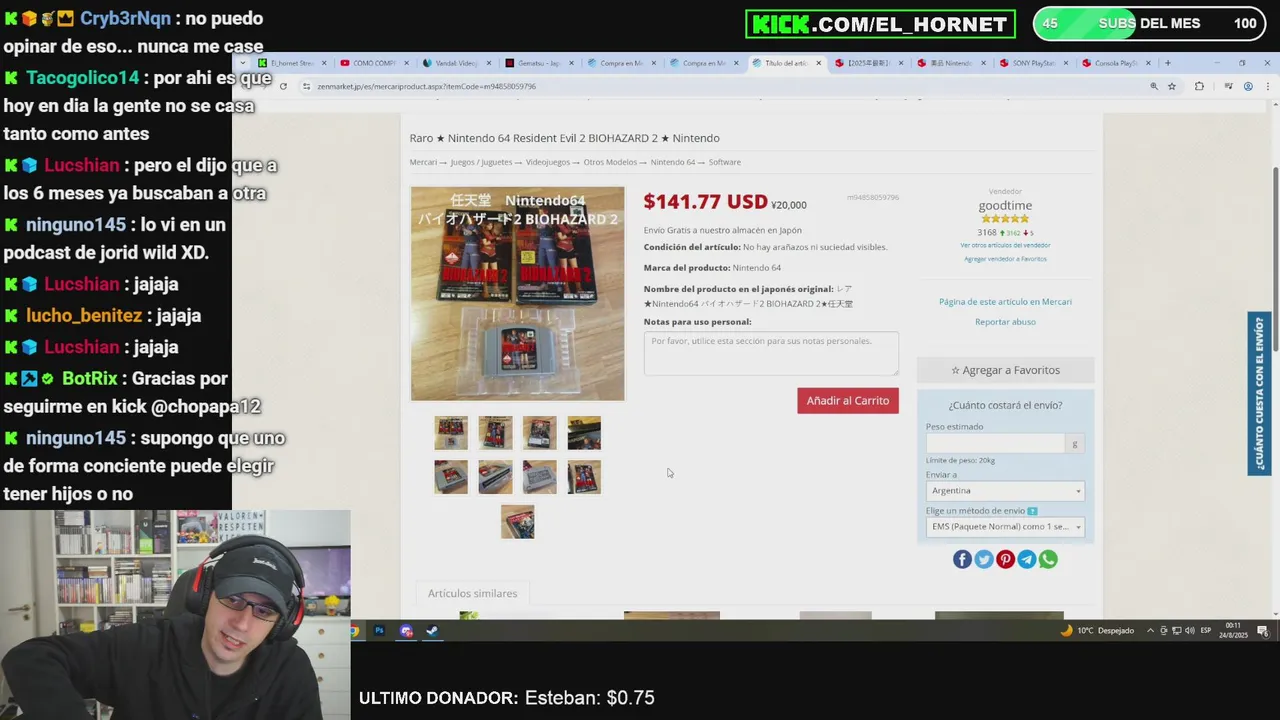Open 'Artículos similares' tab
The height and width of the screenshot is (720, 1280).
click(472, 593)
